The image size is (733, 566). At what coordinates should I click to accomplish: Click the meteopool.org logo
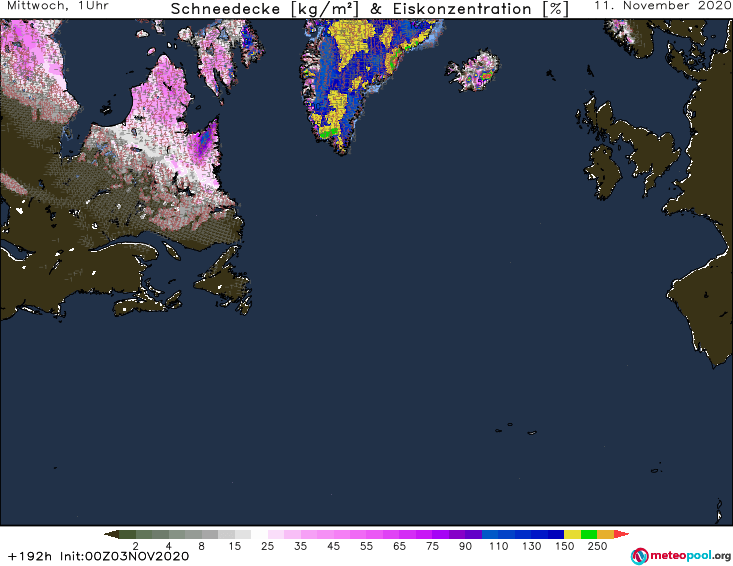(x=681, y=556)
